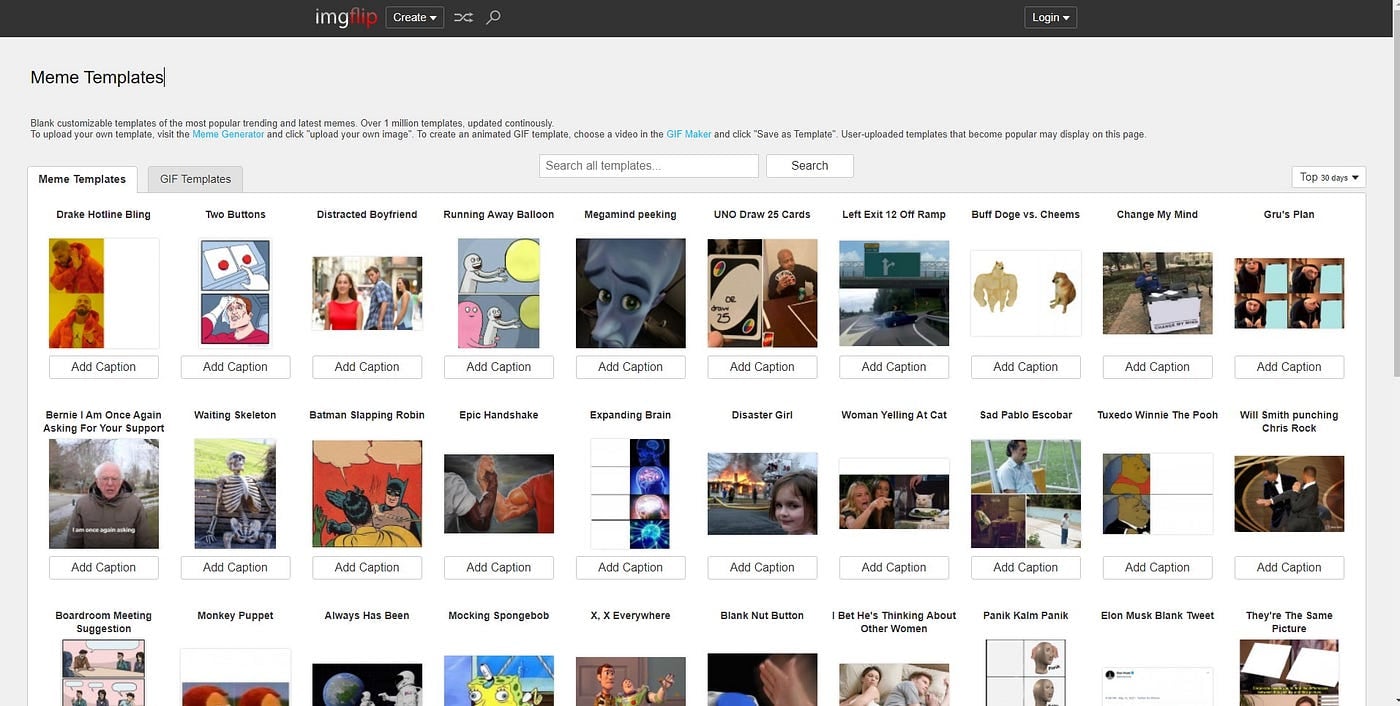Image resolution: width=1400 pixels, height=706 pixels.
Task: Add Caption to Megamind peeking
Action: coord(631,367)
